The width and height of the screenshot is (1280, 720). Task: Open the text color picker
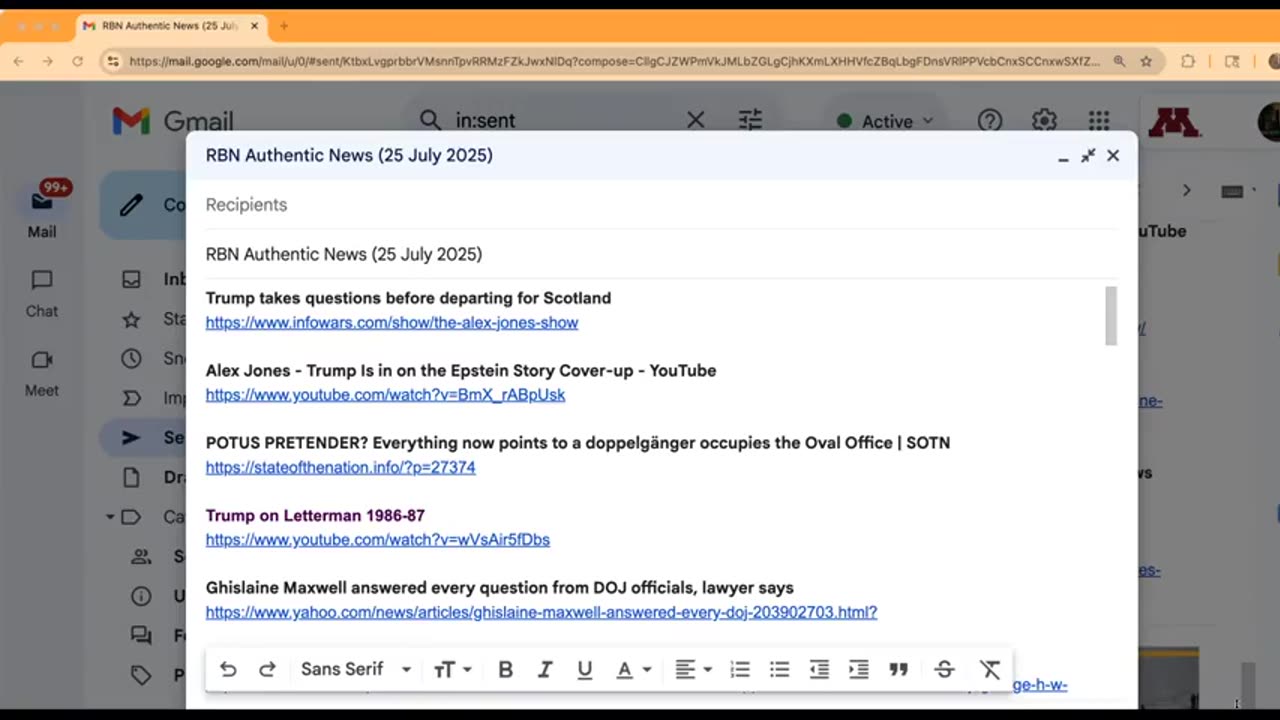click(x=632, y=669)
